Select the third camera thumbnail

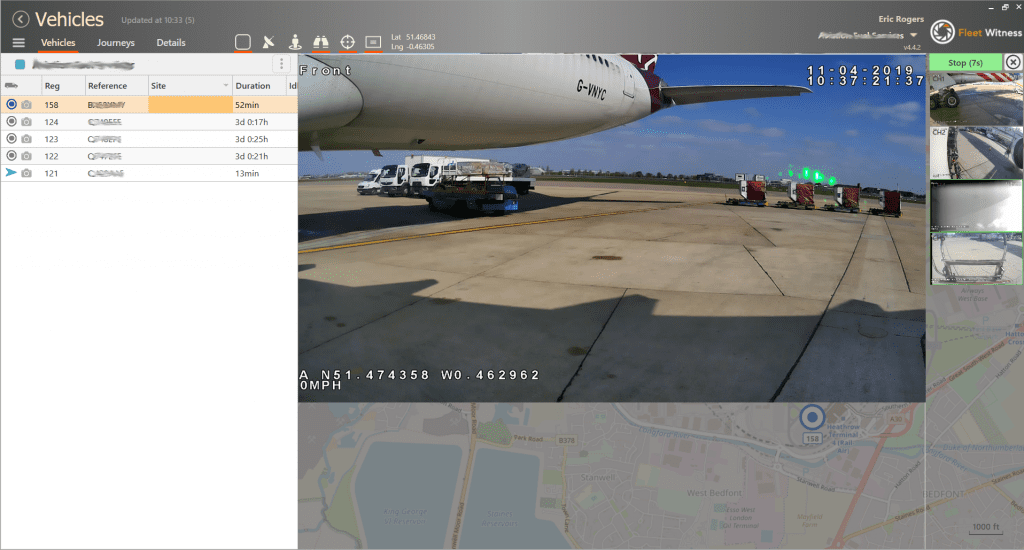point(976,206)
